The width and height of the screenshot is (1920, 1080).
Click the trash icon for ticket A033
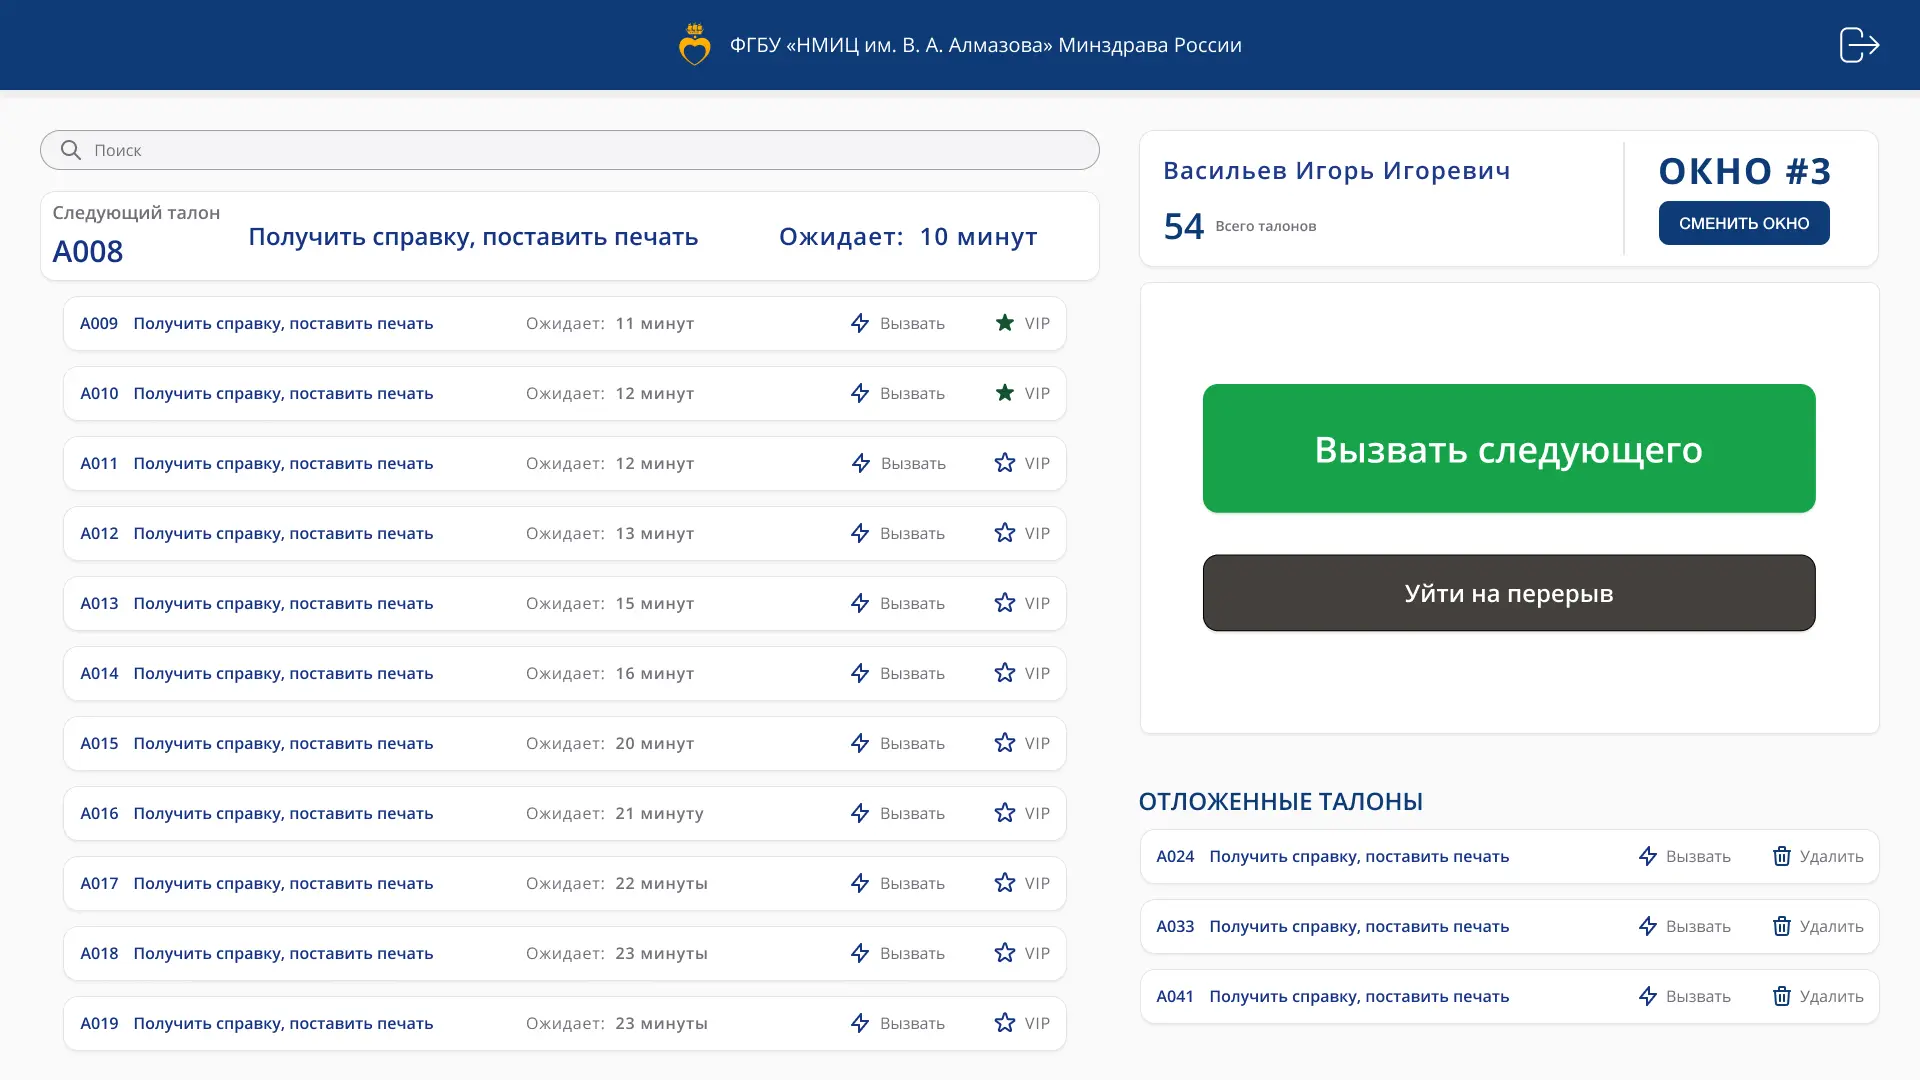point(1782,926)
